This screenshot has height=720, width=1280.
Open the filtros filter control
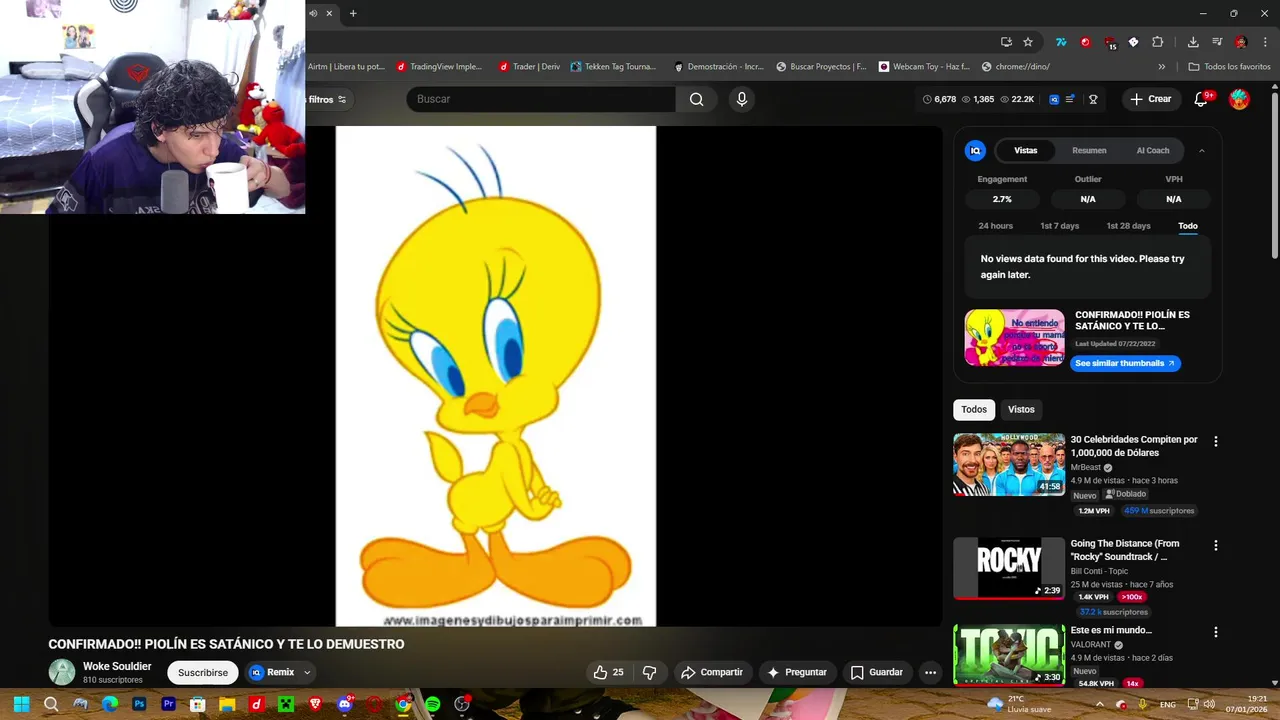(x=327, y=99)
